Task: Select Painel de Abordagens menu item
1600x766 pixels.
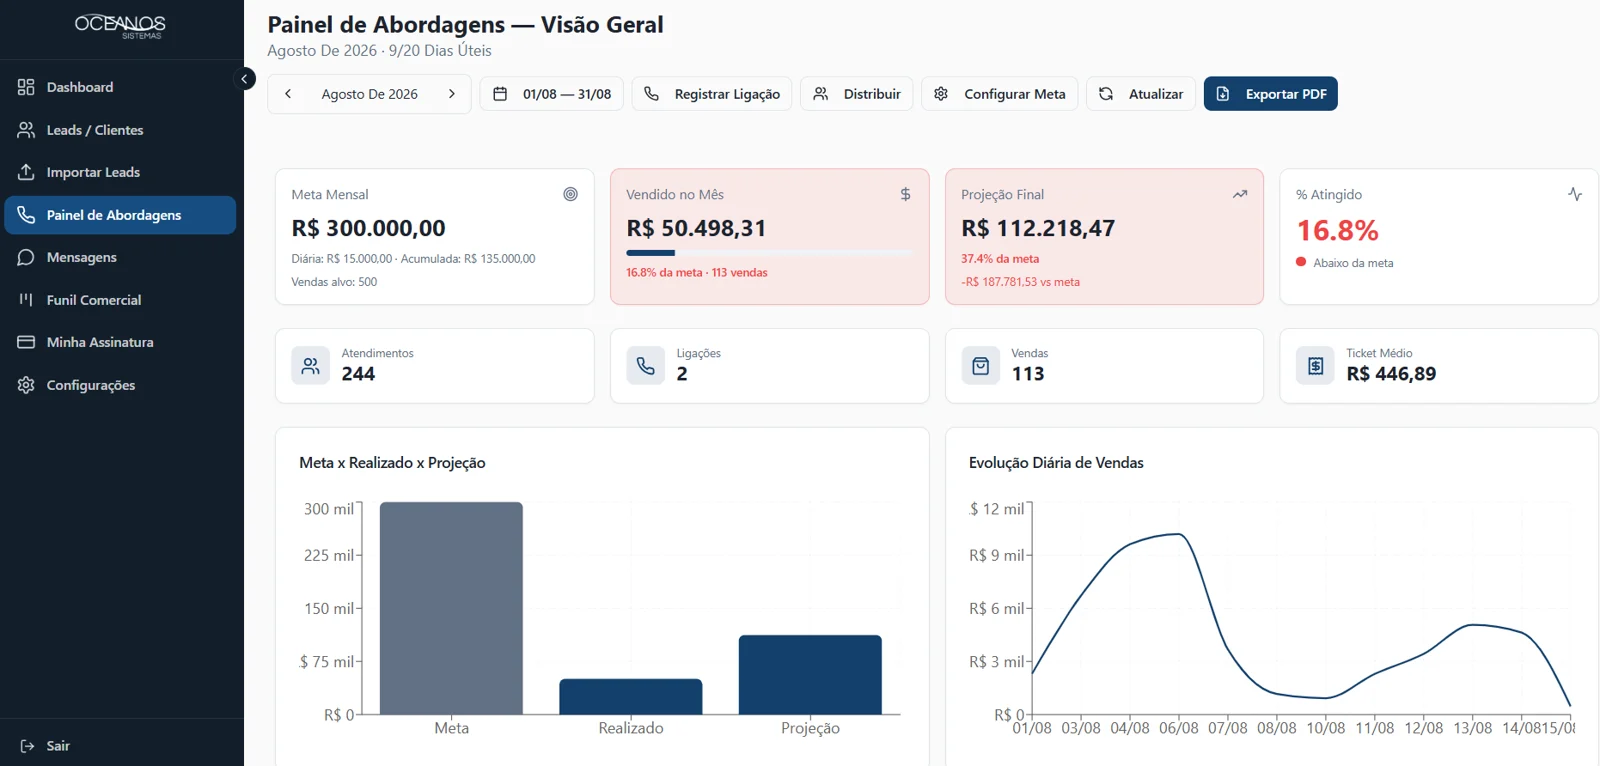Action: 120,215
